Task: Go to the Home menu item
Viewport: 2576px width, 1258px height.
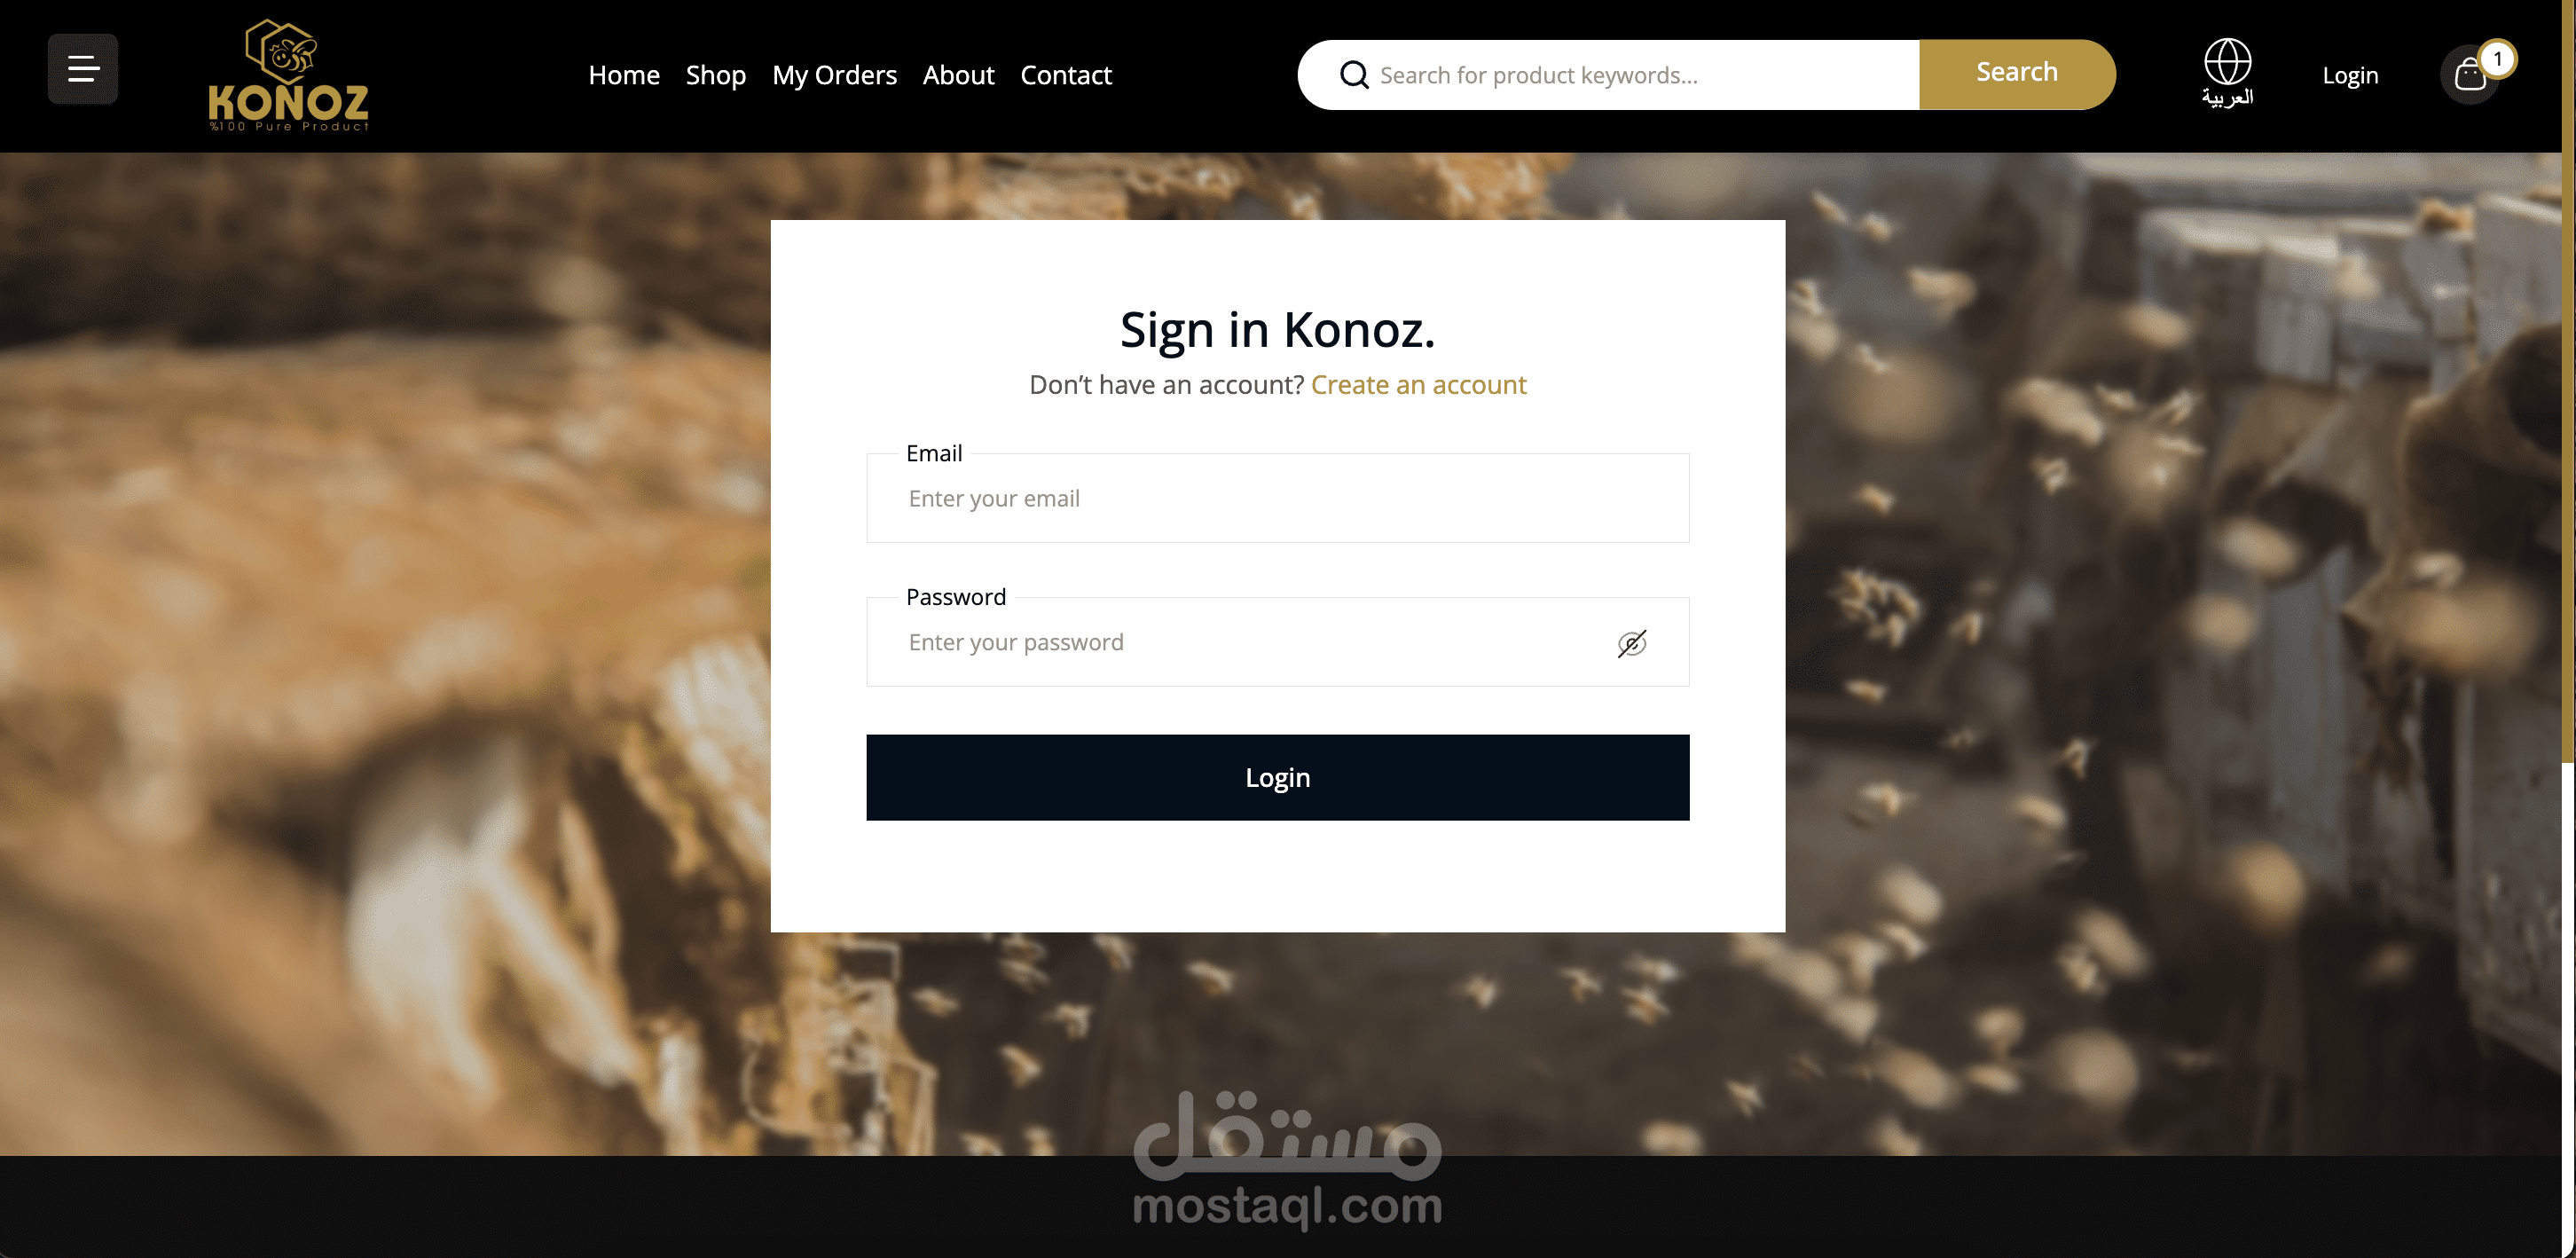Action: pyautogui.click(x=624, y=75)
